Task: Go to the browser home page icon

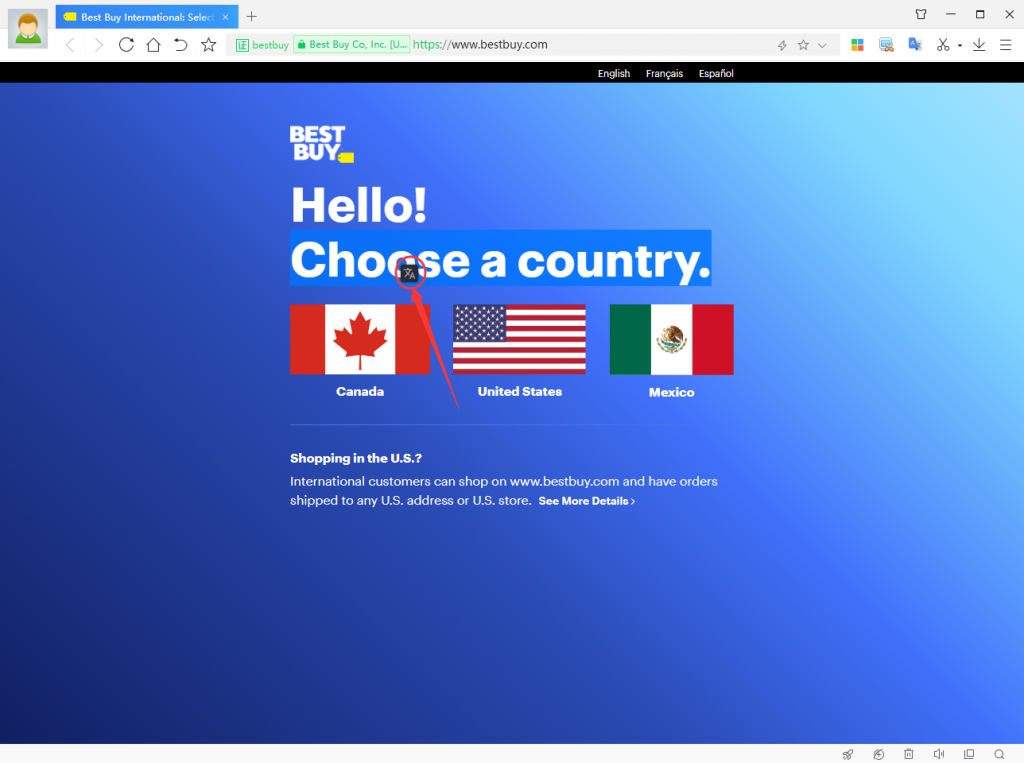Action: click(x=153, y=44)
